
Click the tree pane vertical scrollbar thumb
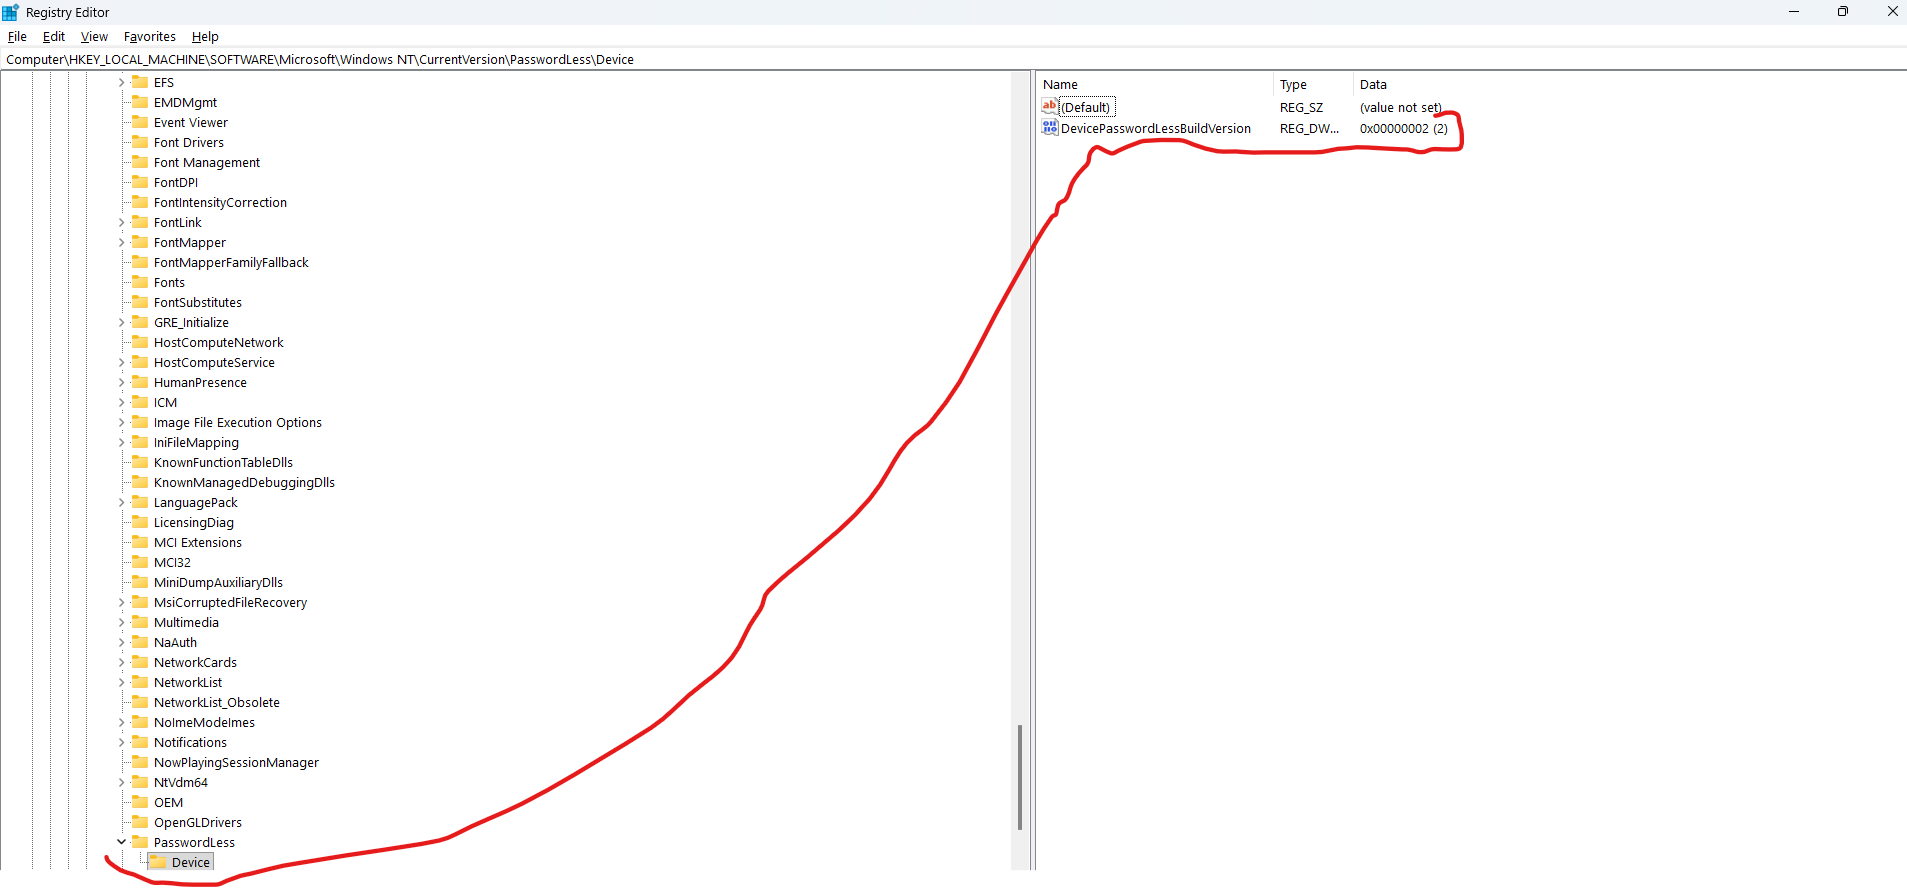(x=1020, y=777)
